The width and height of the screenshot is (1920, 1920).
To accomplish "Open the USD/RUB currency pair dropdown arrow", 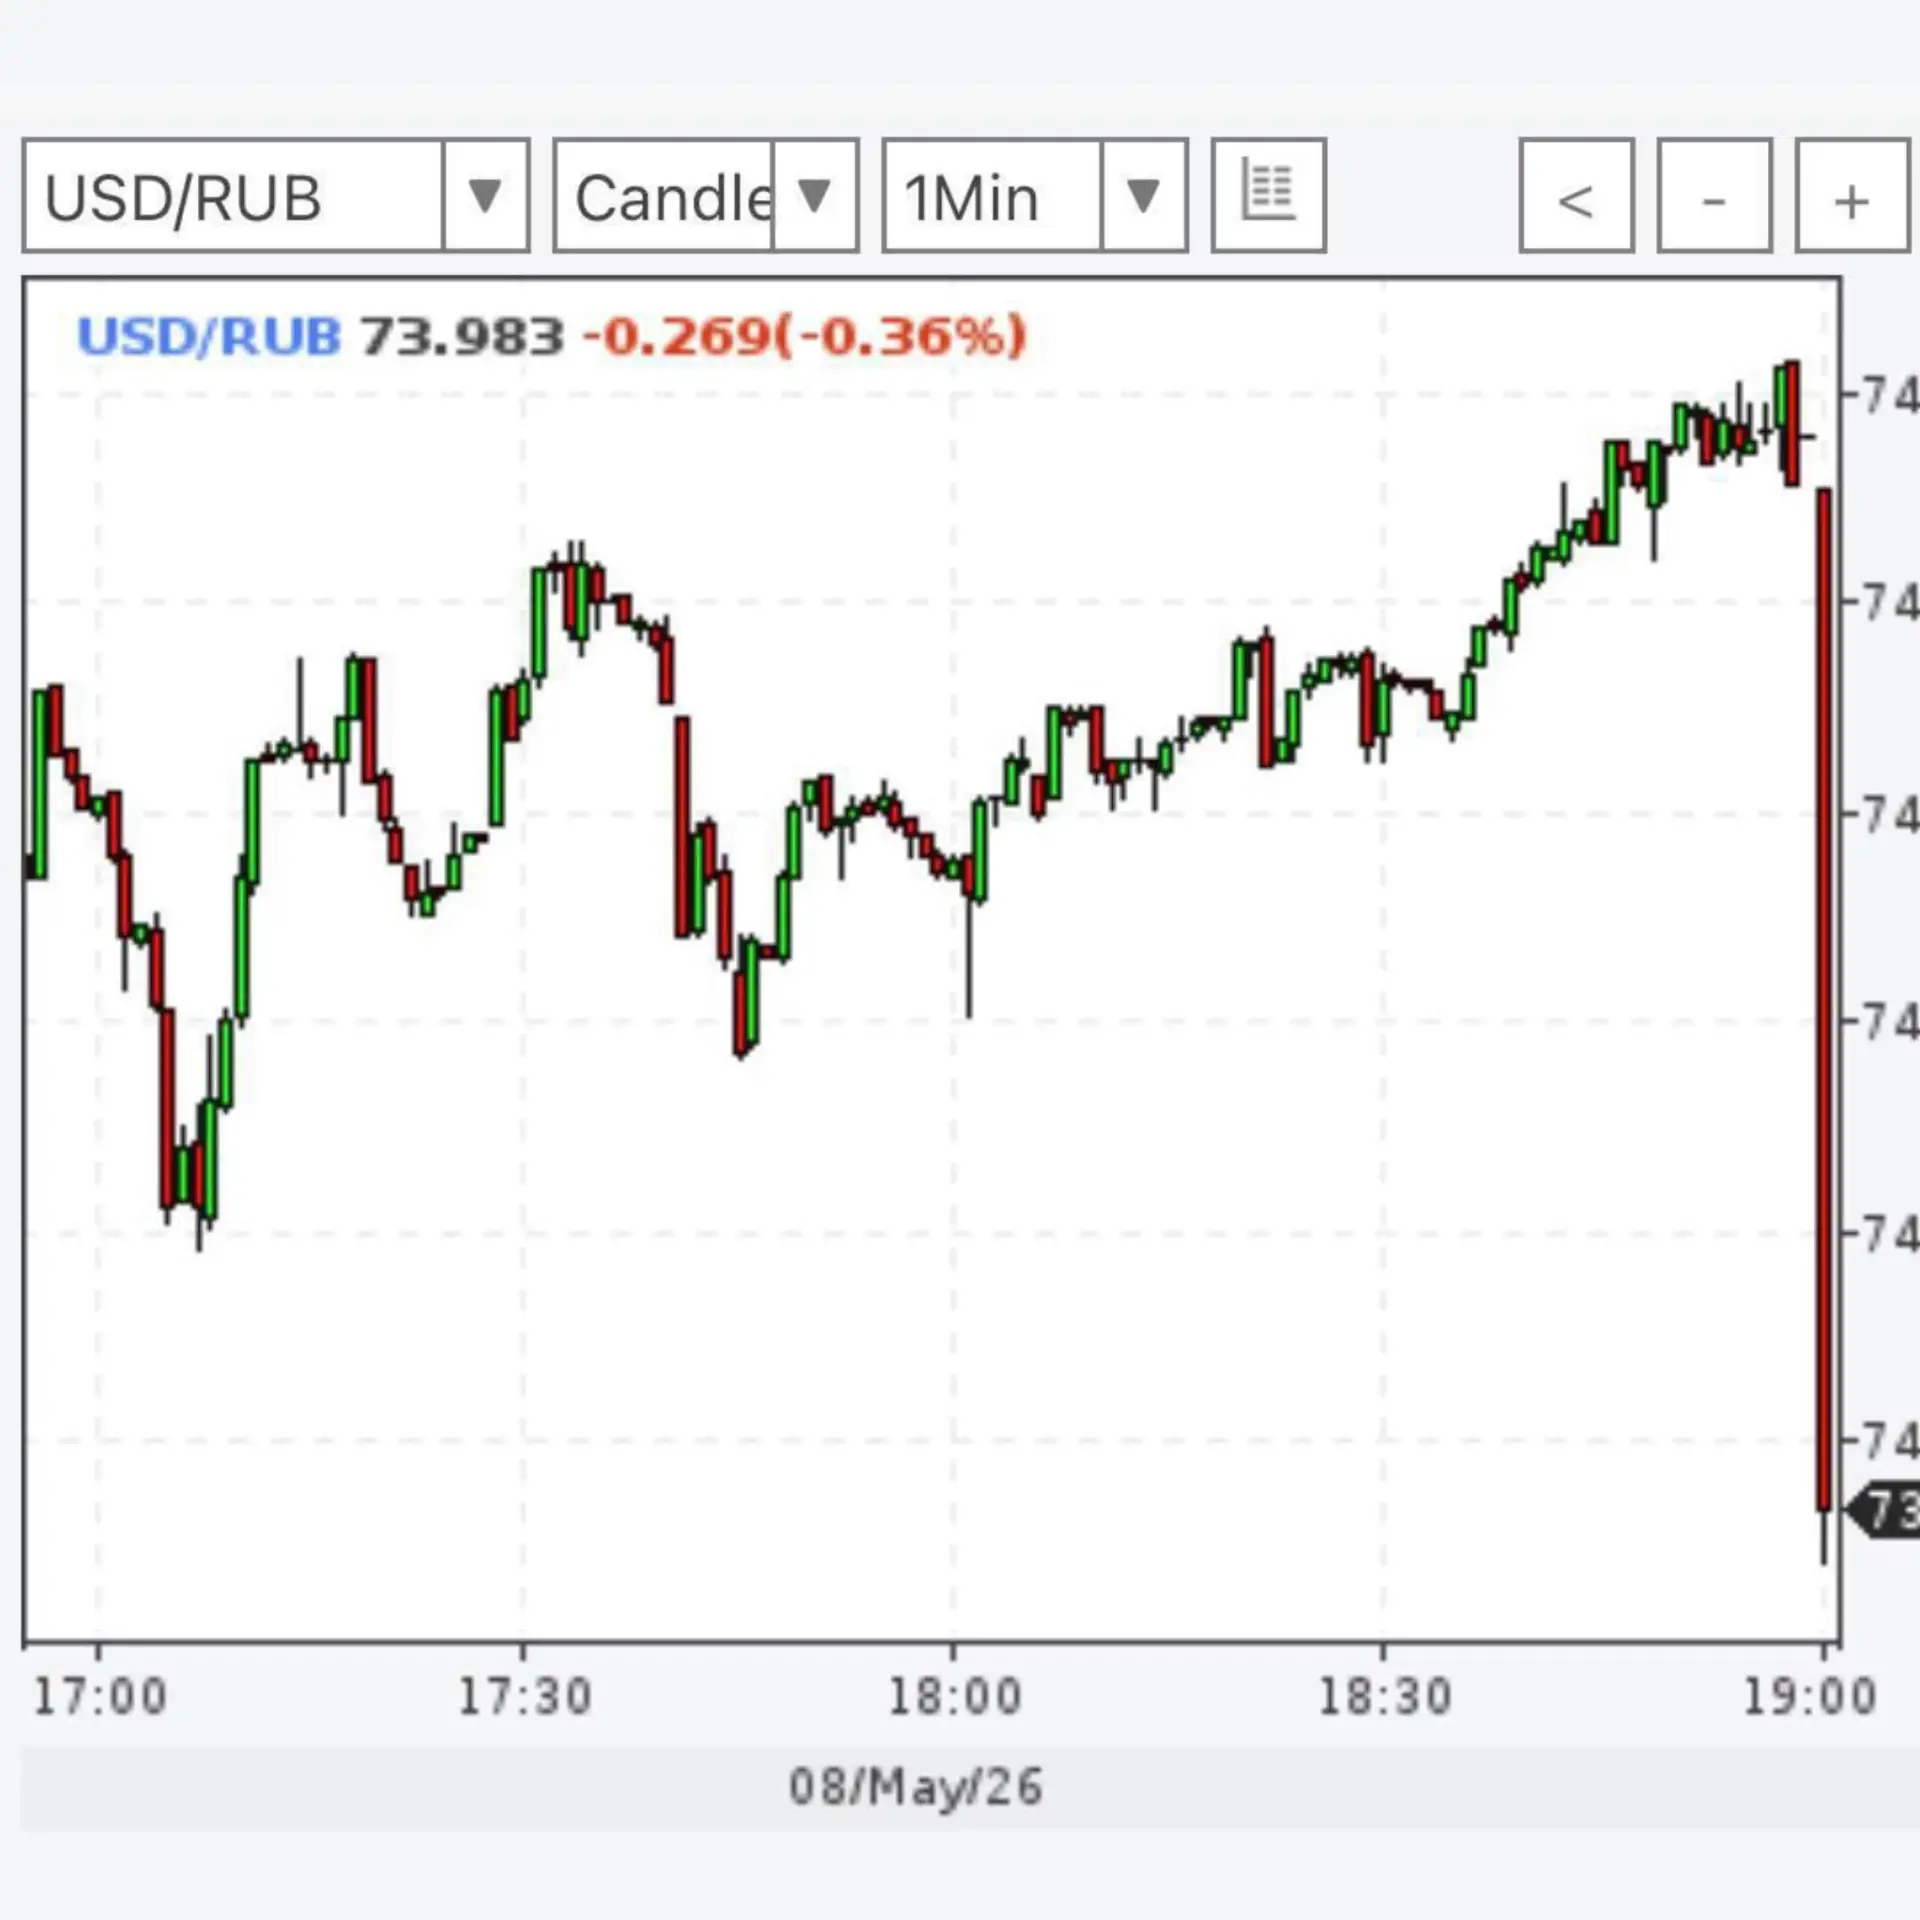I will point(485,195).
